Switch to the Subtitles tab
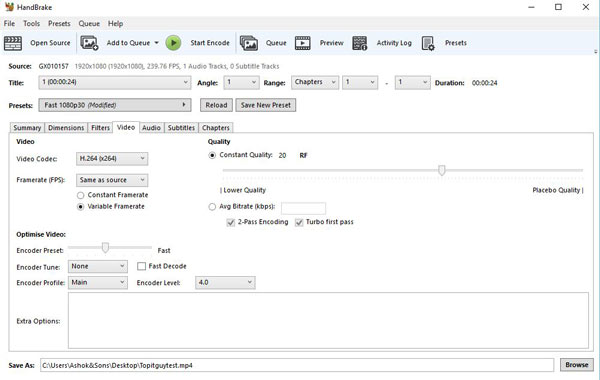 (x=181, y=128)
